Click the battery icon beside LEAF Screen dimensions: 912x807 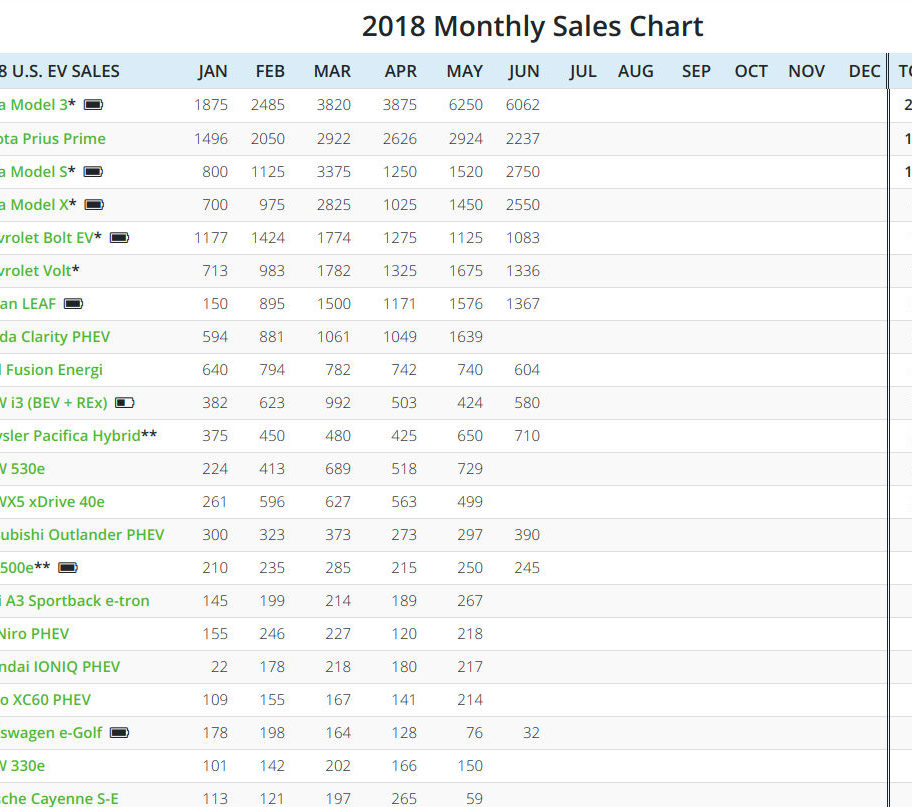[x=74, y=304]
